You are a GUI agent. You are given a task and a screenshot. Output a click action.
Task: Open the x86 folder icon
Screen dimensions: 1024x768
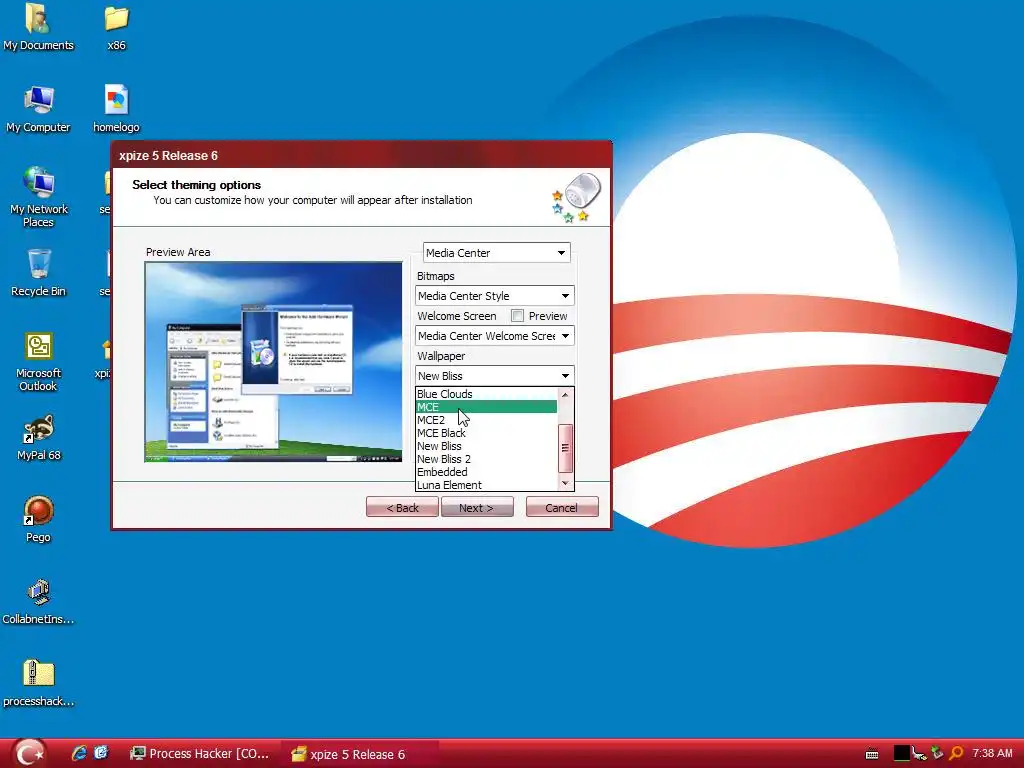(116, 27)
